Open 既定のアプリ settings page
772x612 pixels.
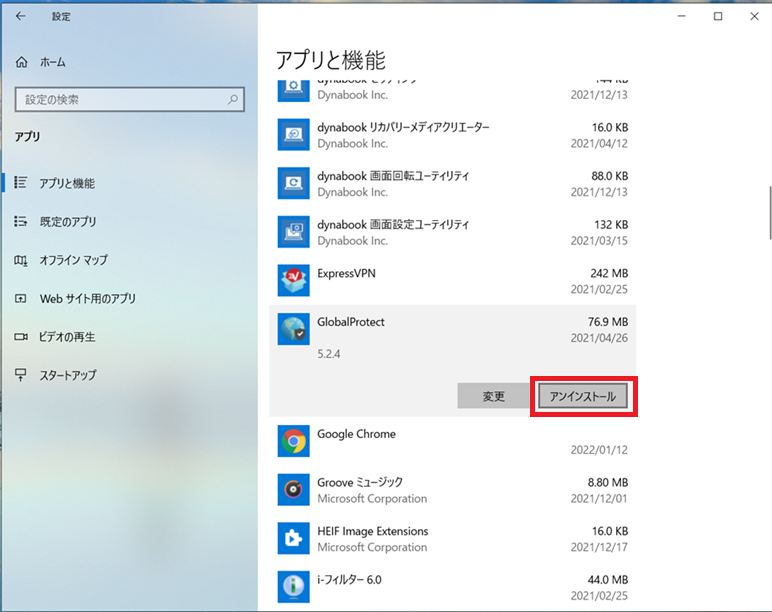tap(67, 222)
